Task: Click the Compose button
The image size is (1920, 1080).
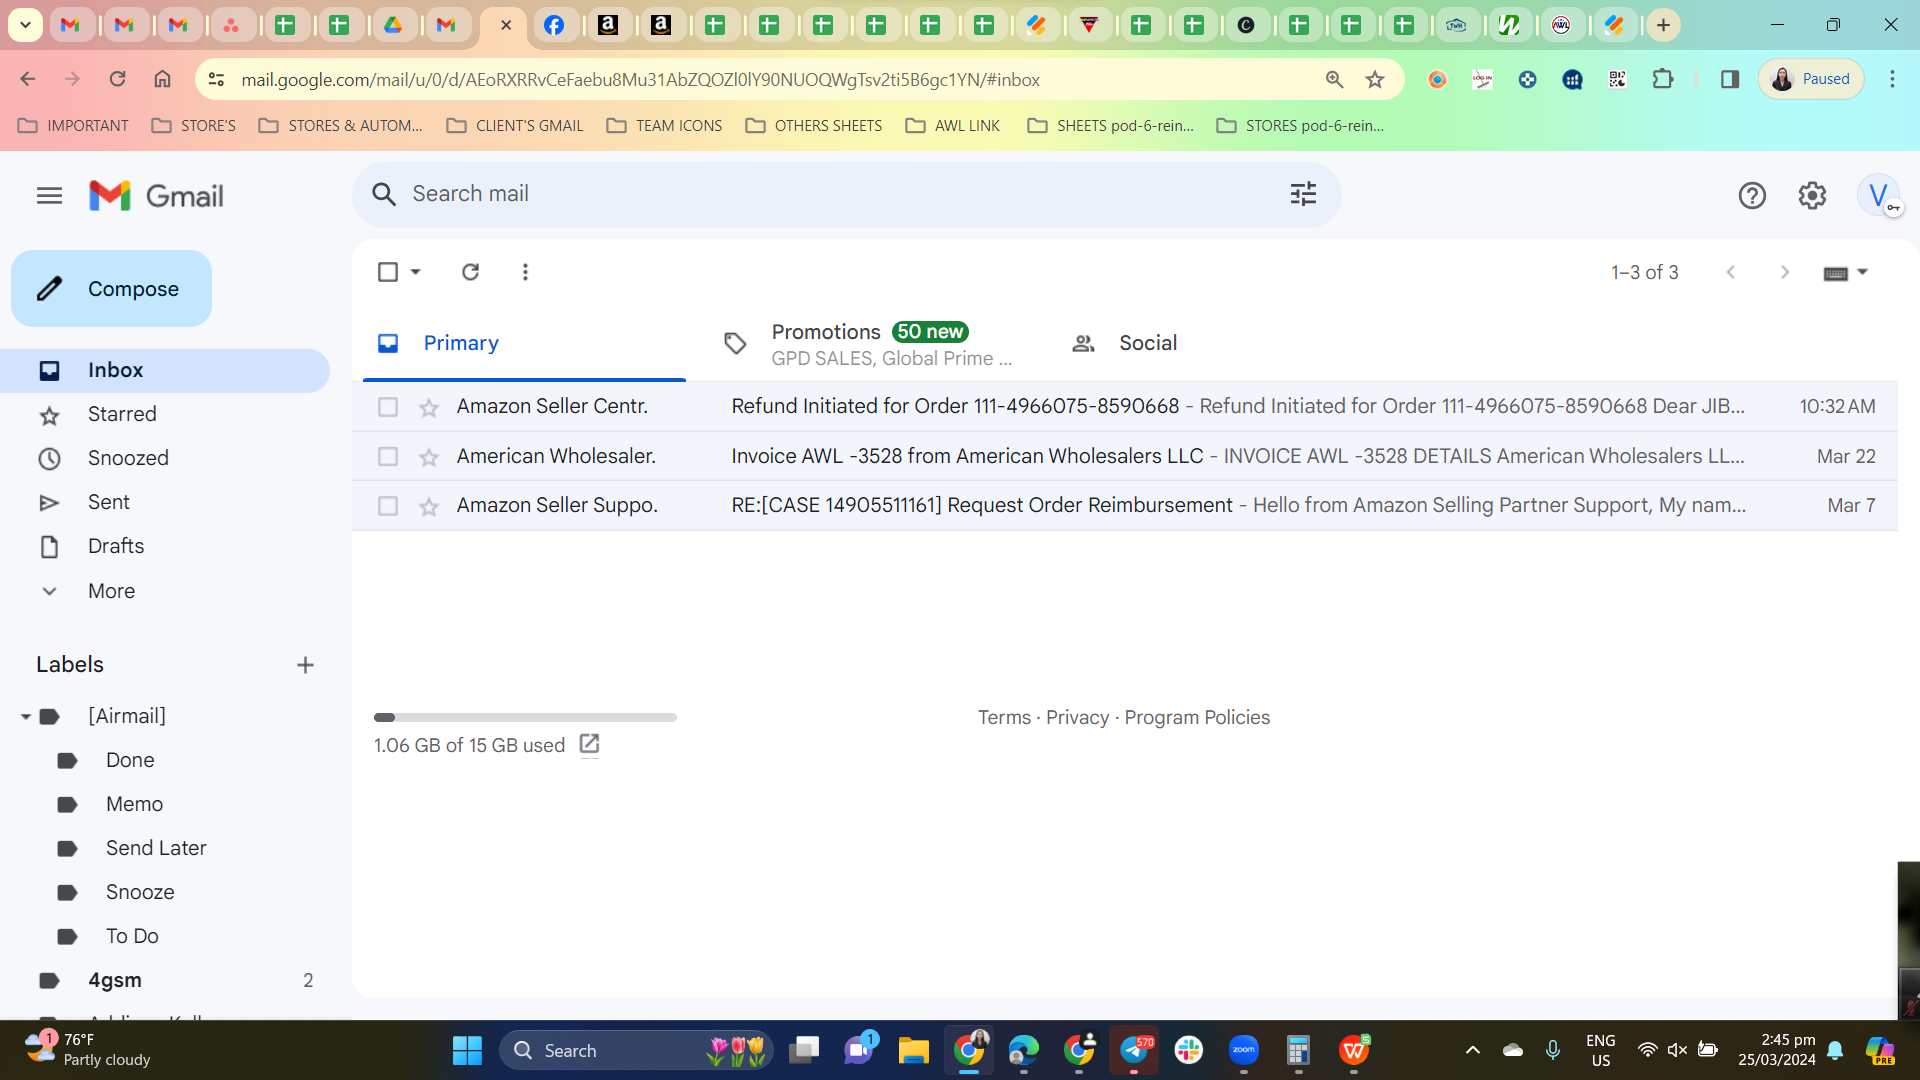Action: [112, 289]
